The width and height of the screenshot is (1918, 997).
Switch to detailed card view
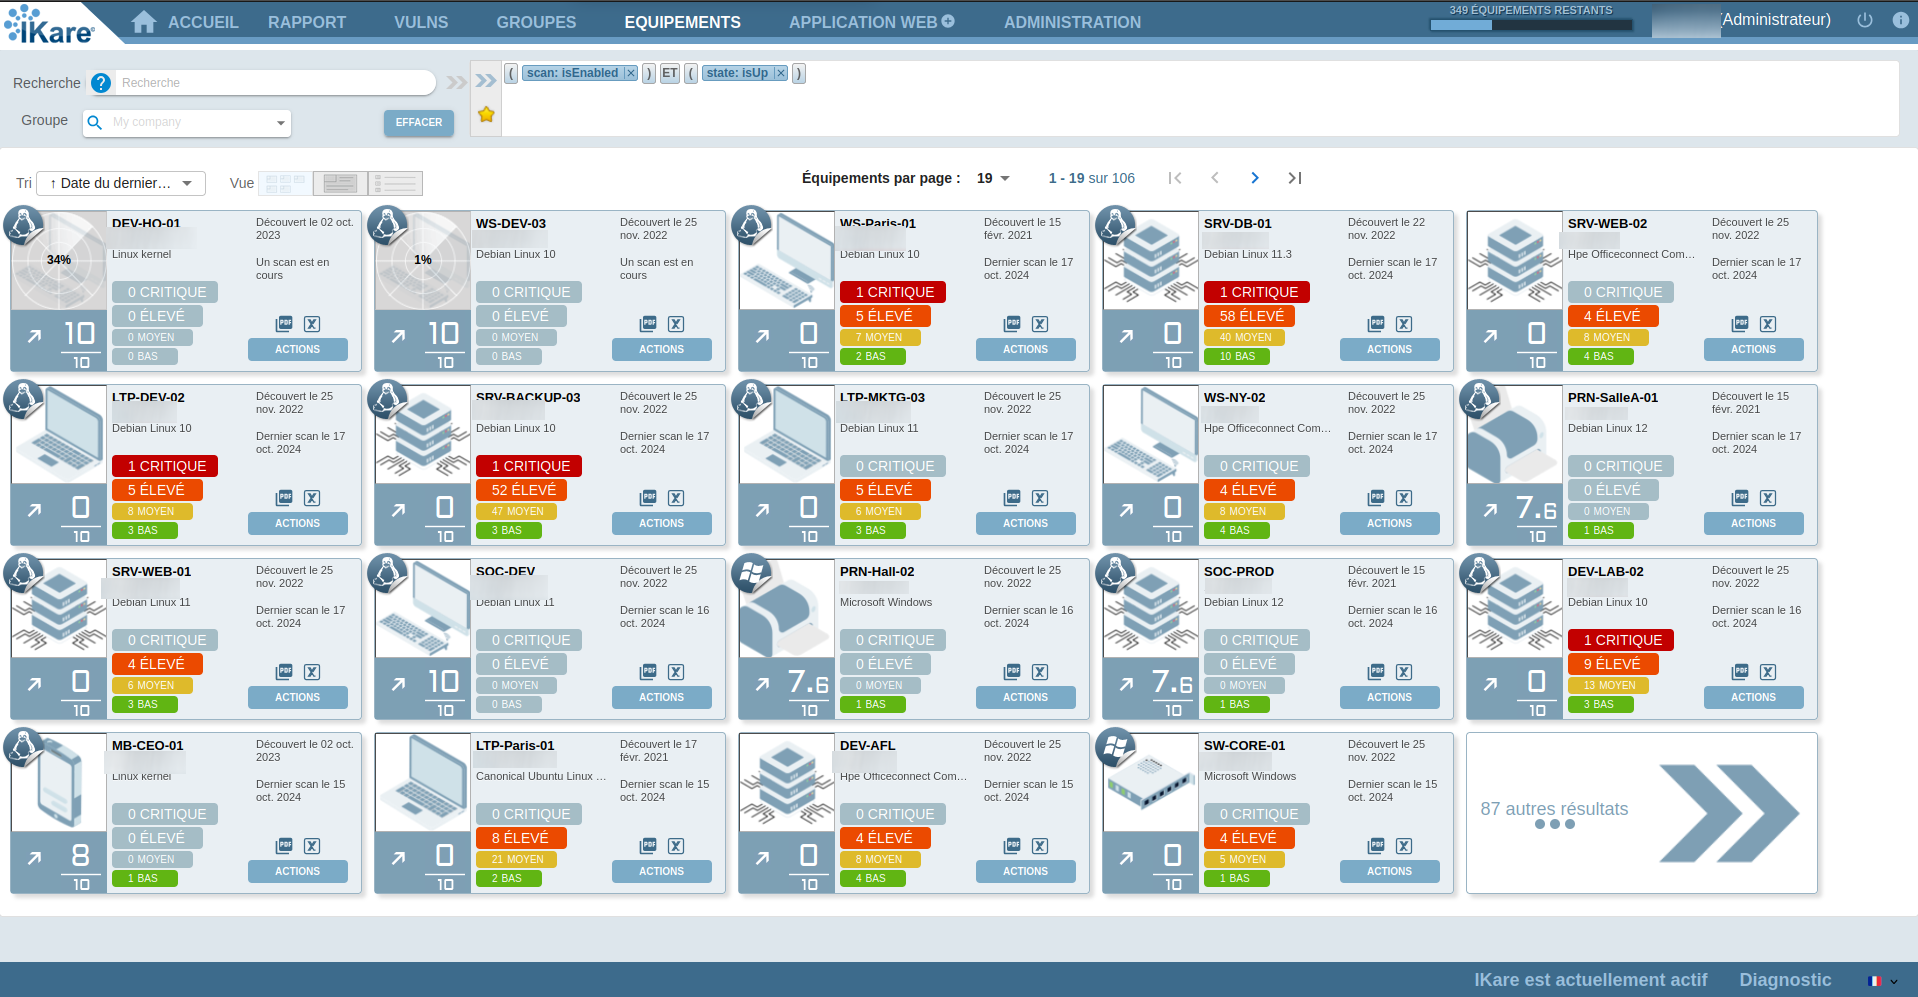point(340,183)
